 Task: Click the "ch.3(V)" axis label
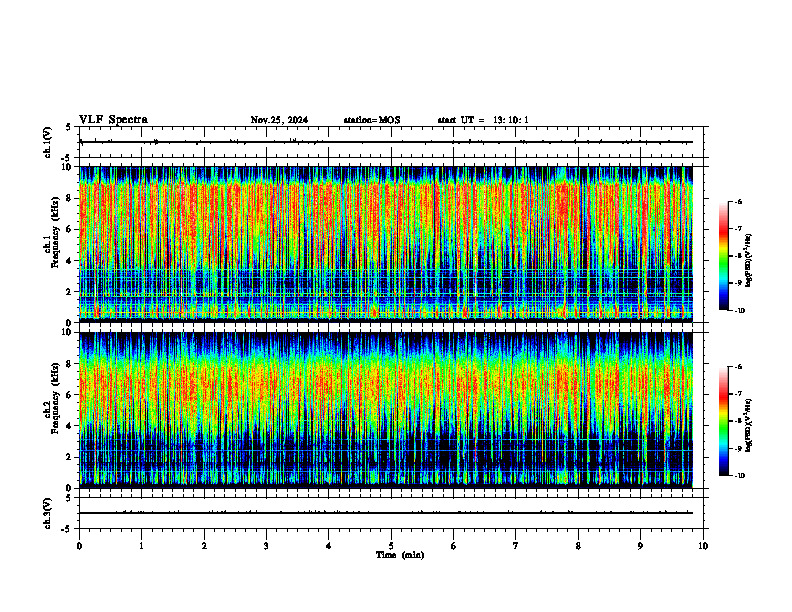pyautogui.click(x=48, y=513)
